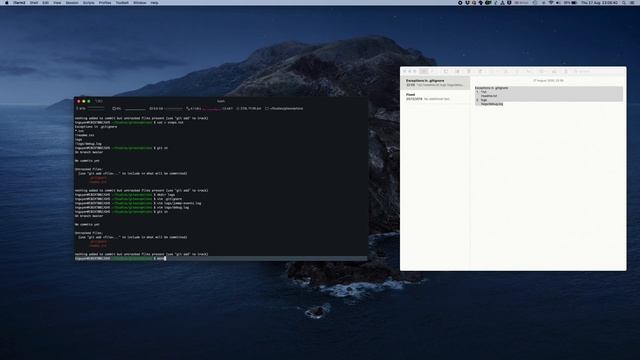Click the current prompt line at terminal bottom

(x=221, y=258)
